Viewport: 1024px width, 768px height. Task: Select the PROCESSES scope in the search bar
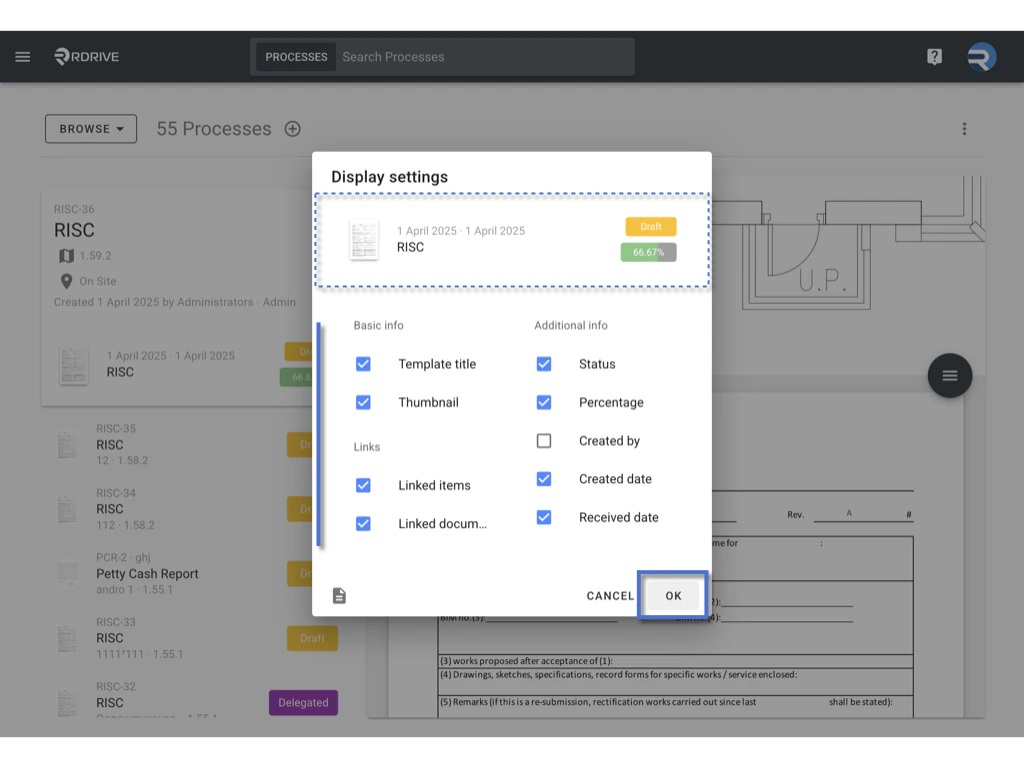tap(295, 57)
